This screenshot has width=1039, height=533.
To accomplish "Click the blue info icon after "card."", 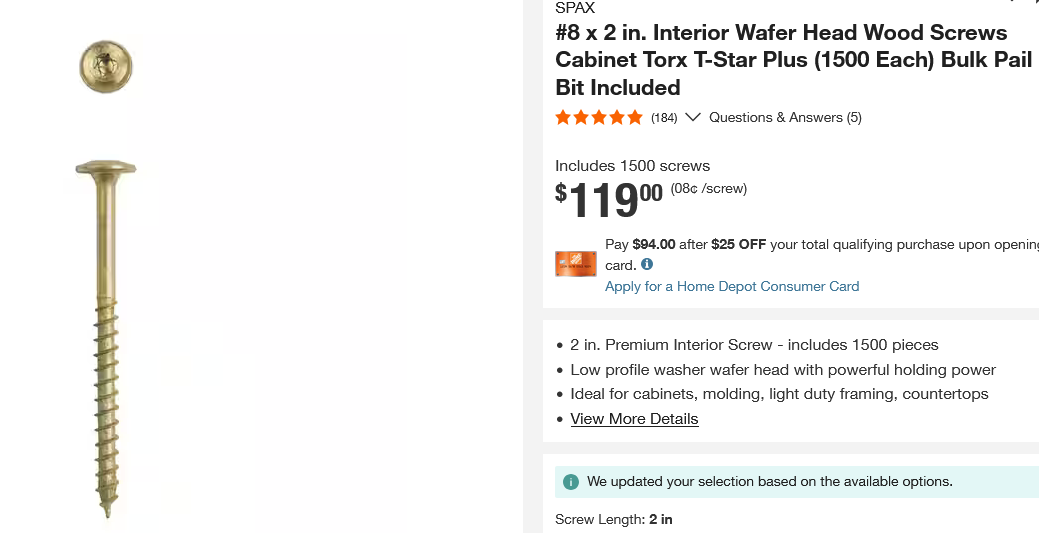I will [647, 265].
